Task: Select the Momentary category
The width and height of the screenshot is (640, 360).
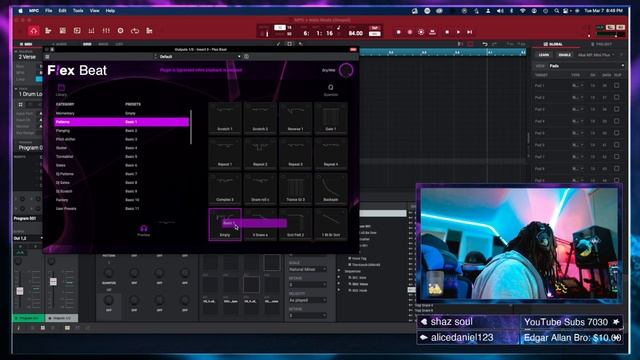Action: tap(65, 113)
